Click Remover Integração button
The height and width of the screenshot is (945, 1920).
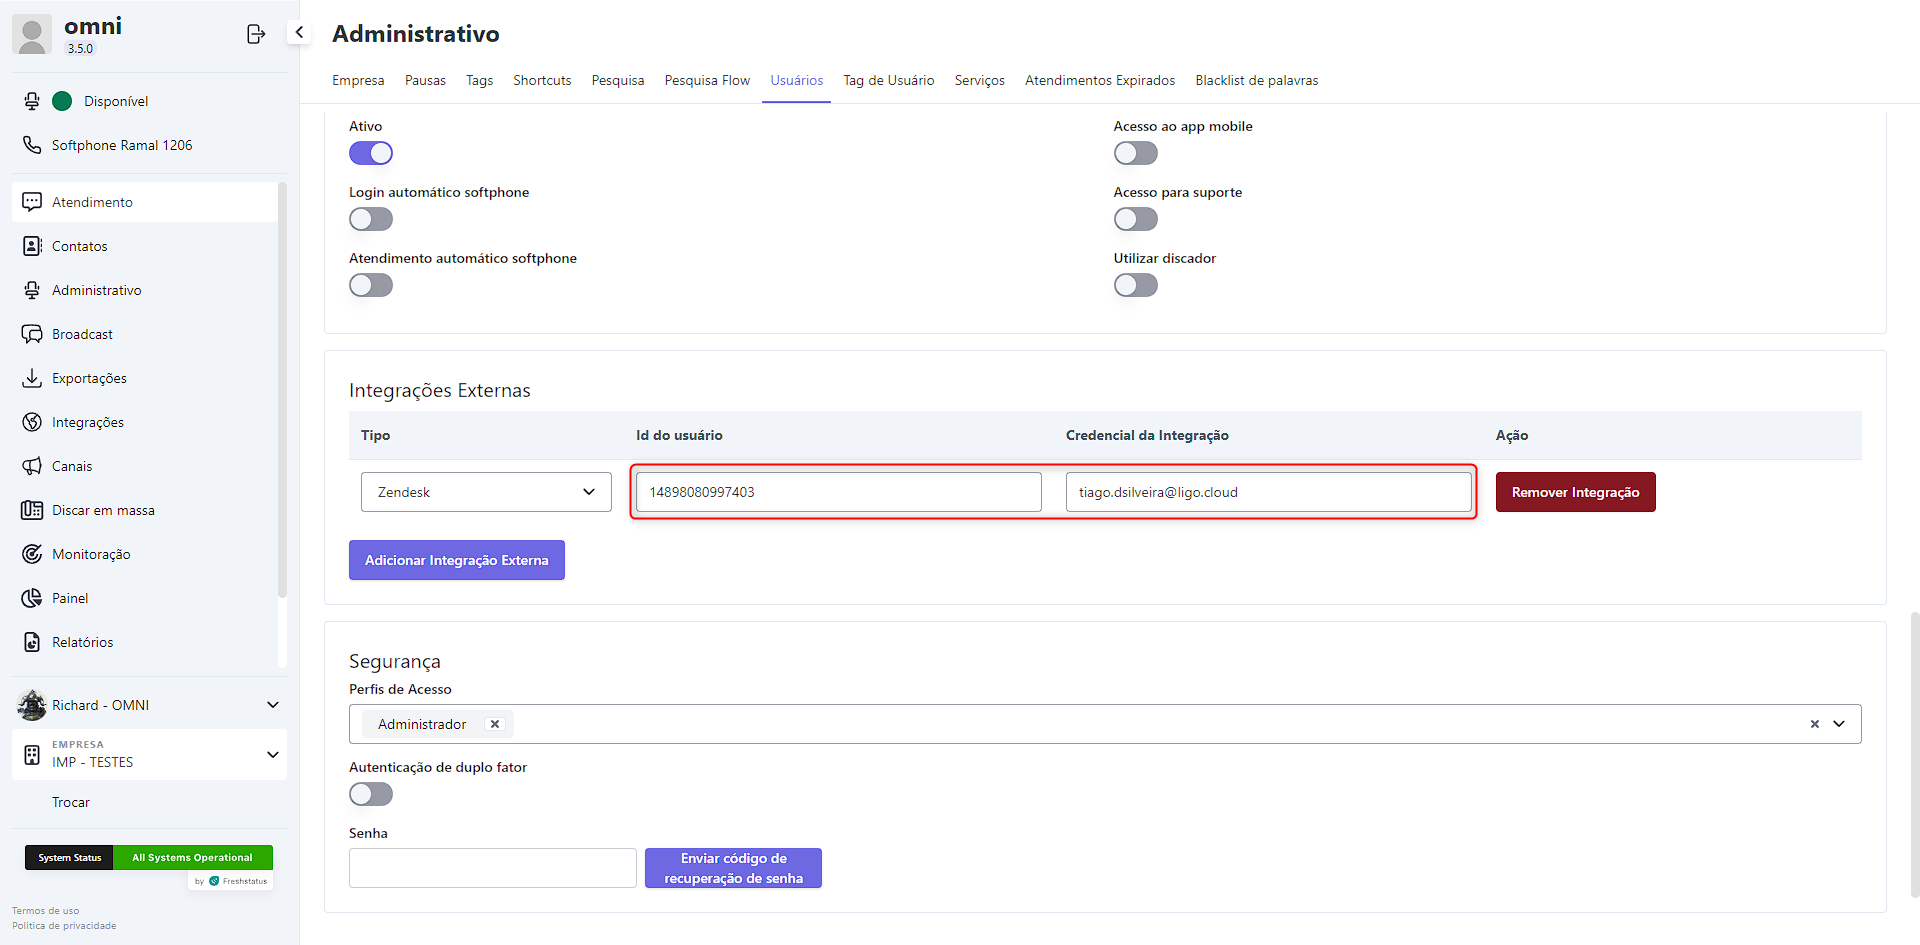[x=1575, y=492]
